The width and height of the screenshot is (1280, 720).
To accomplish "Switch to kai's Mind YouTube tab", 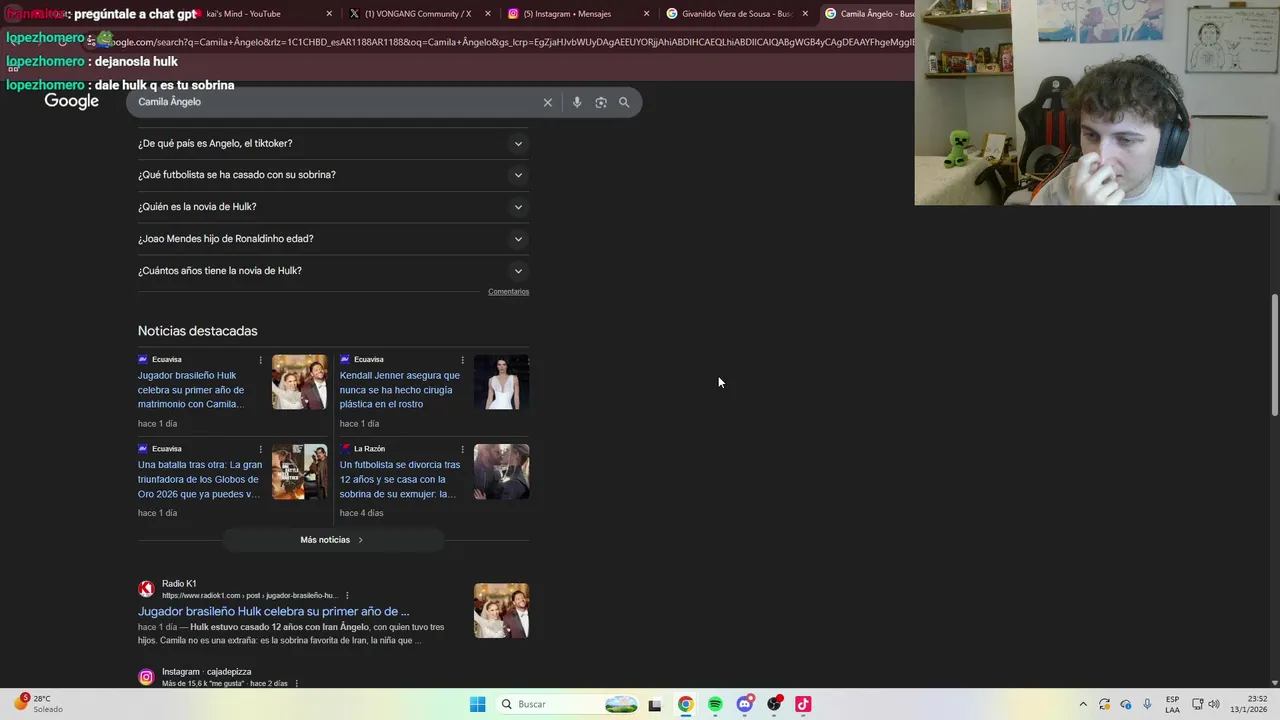I will pos(262,14).
